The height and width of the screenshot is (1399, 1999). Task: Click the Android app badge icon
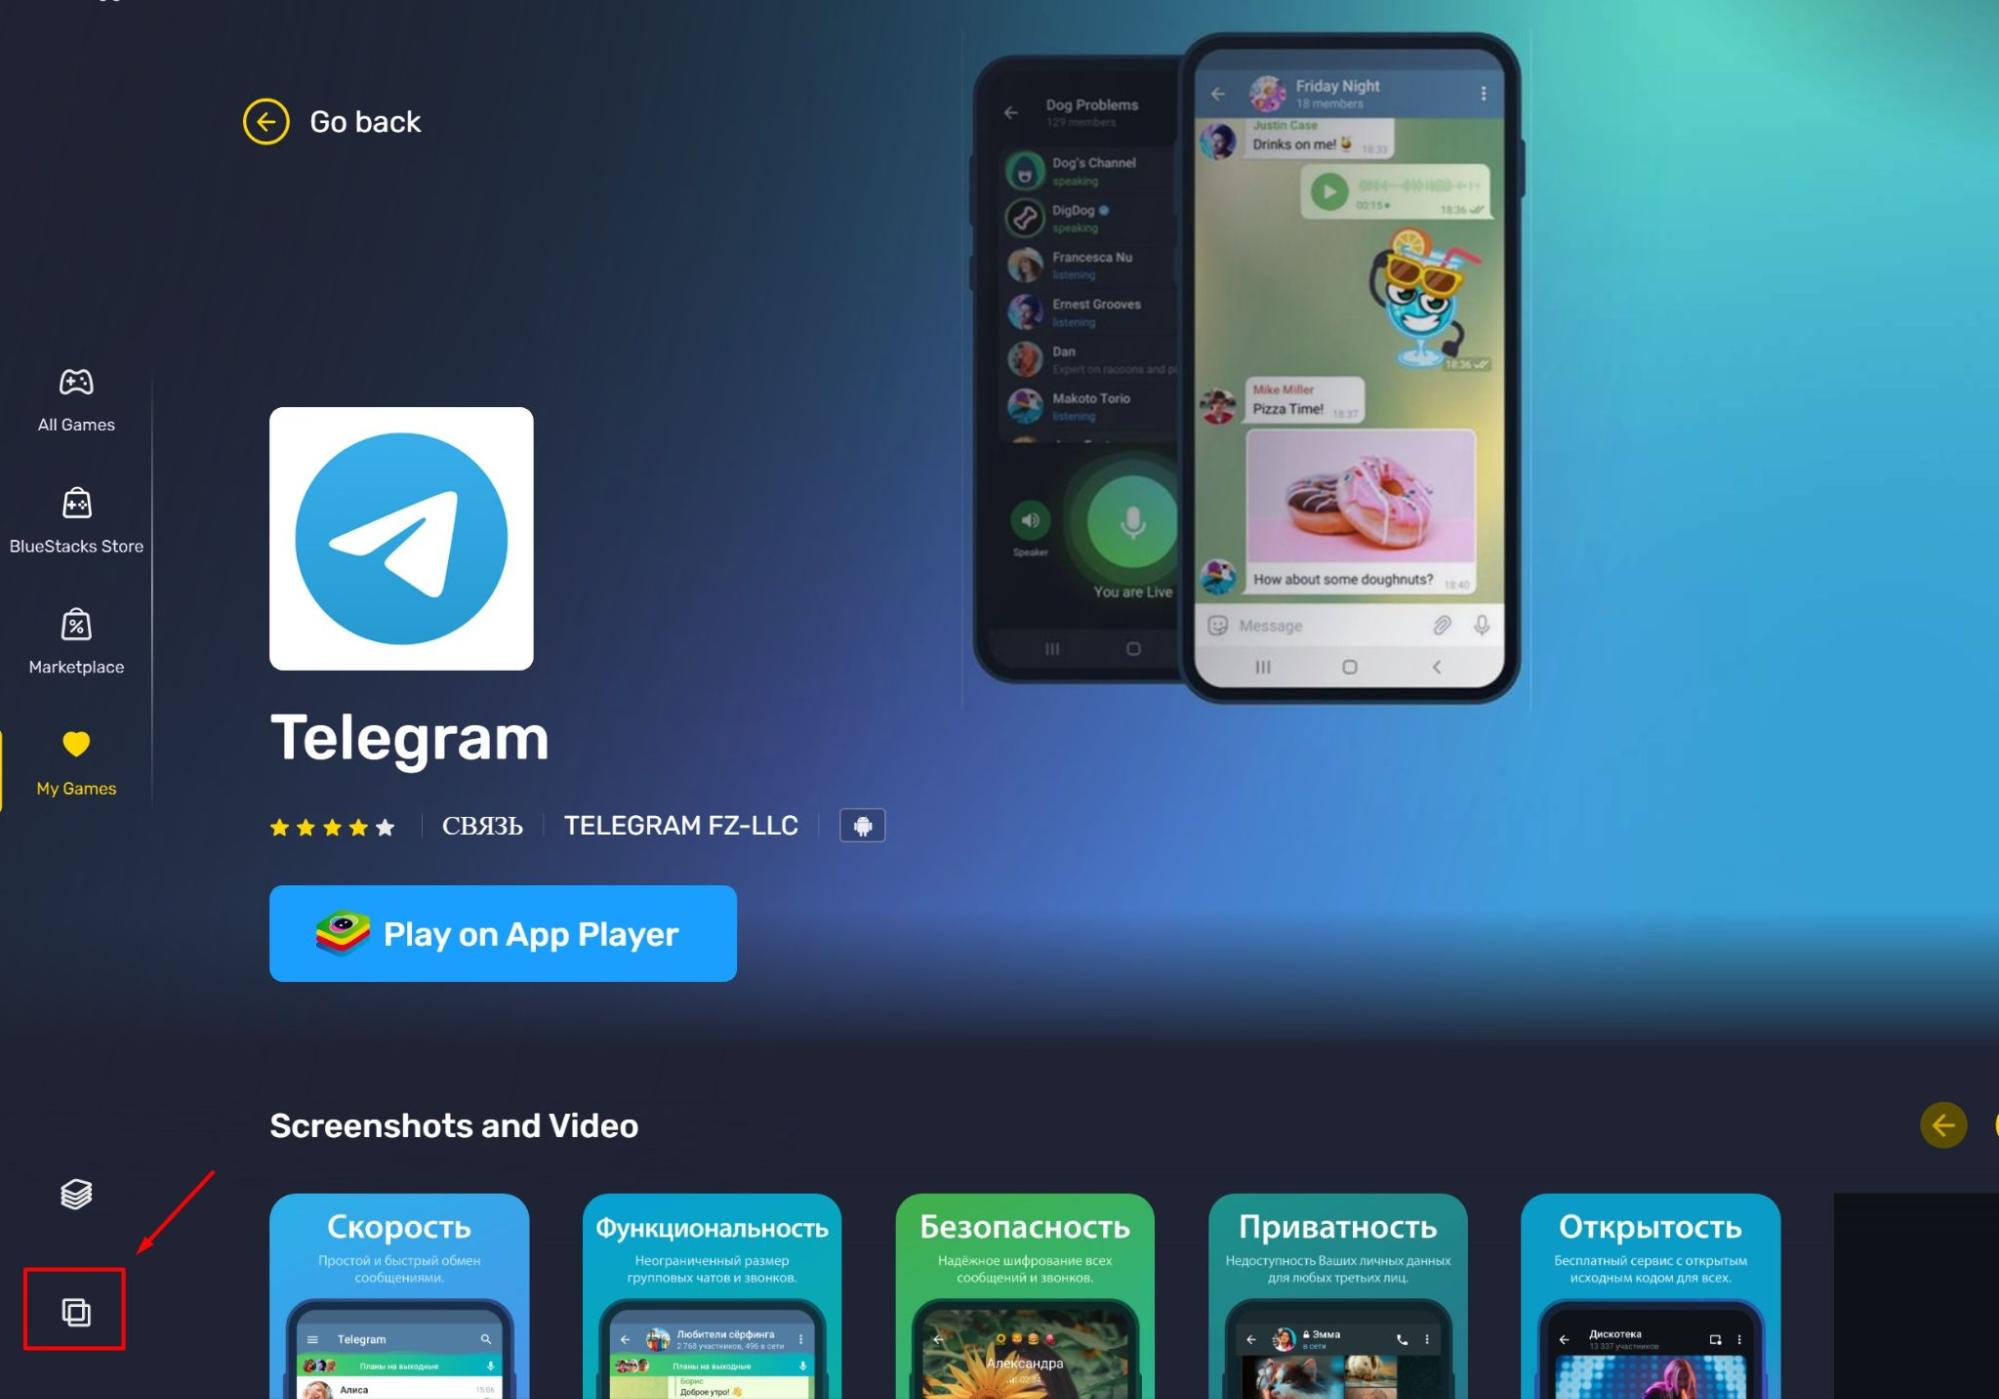(863, 825)
